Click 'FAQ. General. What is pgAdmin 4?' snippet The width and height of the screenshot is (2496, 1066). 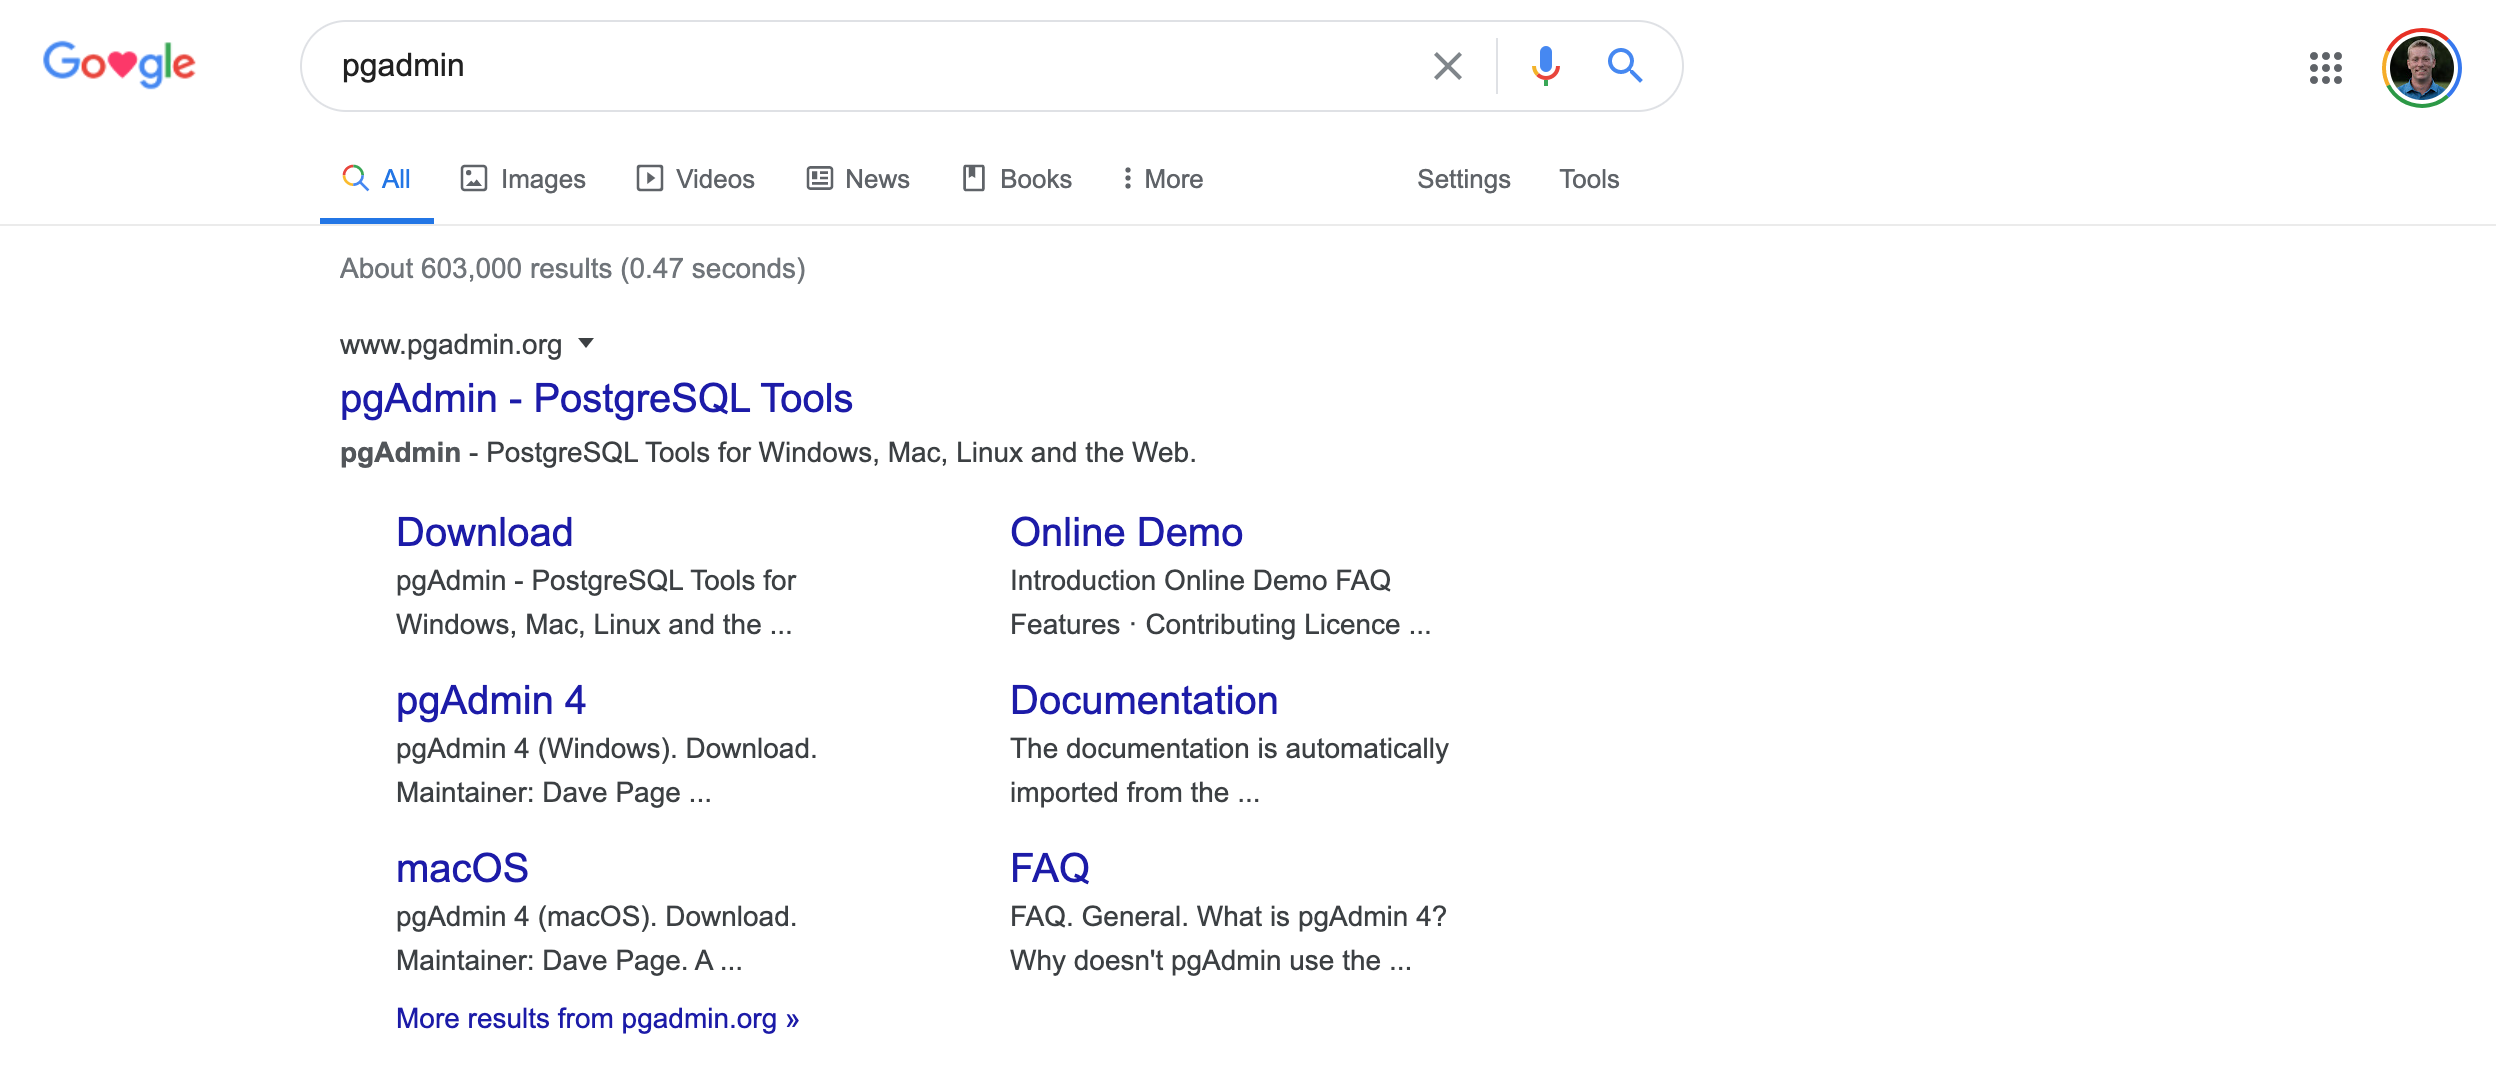coord(1228,916)
